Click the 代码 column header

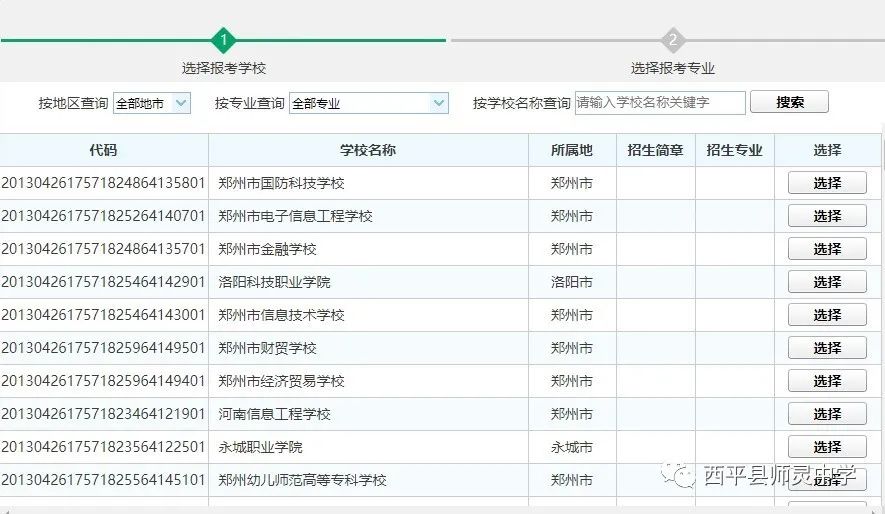tap(103, 150)
